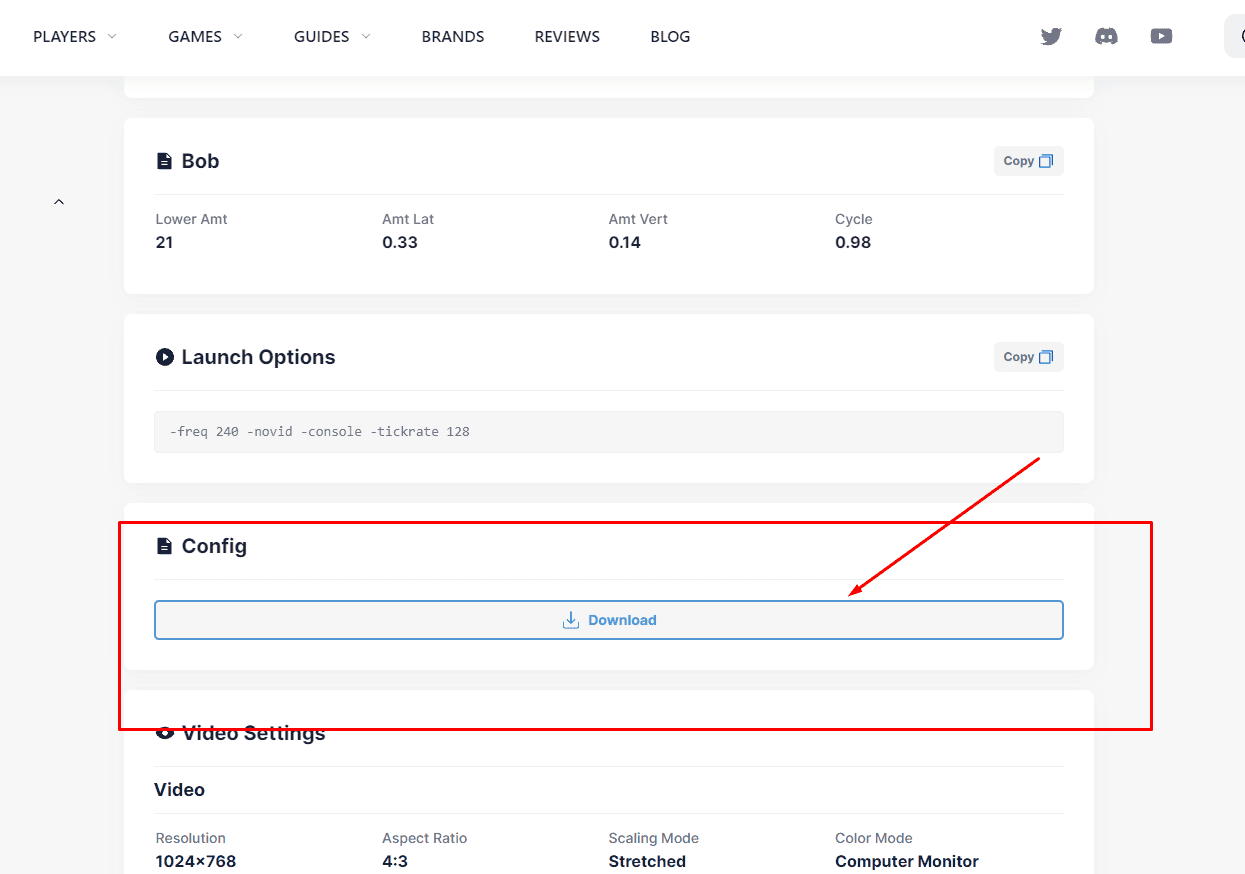Click the eye icon beside Video Settings

point(165,733)
